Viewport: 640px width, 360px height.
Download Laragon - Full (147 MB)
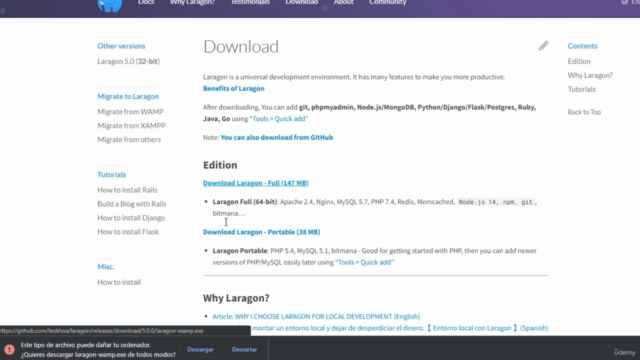256,183
